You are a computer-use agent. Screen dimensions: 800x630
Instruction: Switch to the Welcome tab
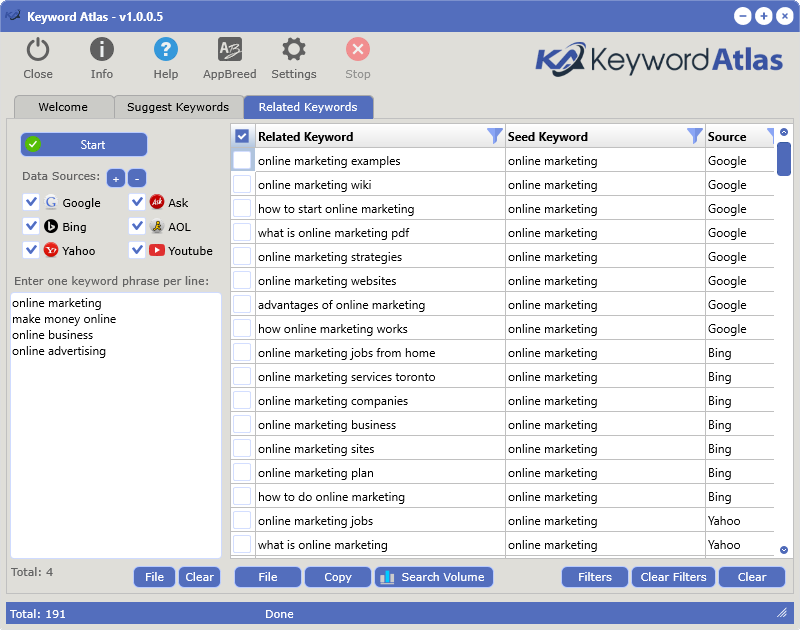point(63,106)
